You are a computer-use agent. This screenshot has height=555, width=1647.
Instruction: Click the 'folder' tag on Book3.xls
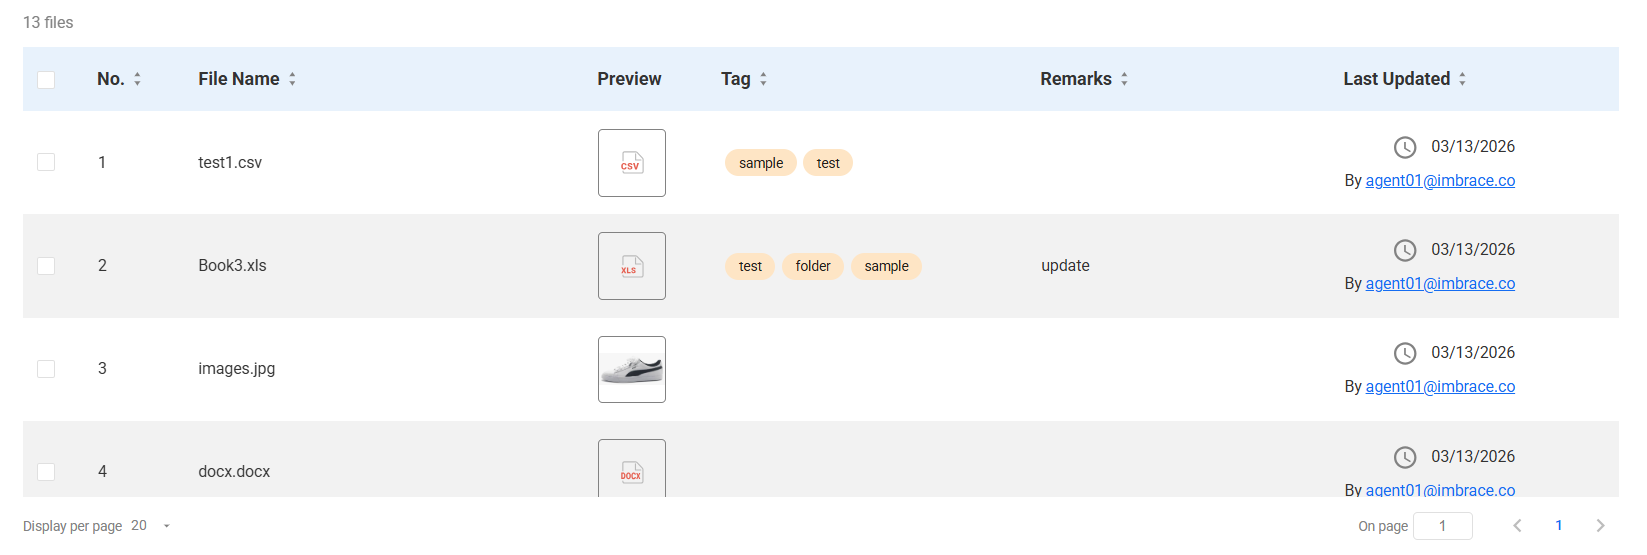click(813, 266)
